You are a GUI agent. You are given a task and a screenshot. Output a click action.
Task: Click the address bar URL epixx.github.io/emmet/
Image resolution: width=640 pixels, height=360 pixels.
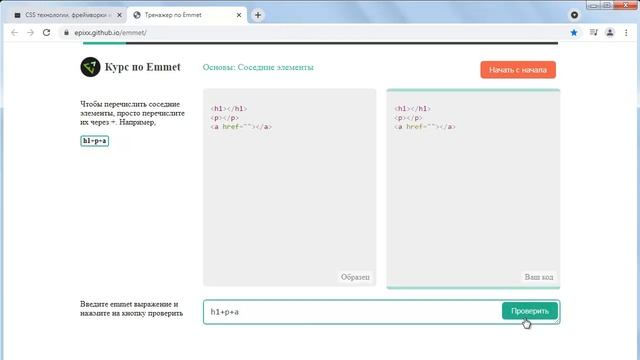(110, 33)
